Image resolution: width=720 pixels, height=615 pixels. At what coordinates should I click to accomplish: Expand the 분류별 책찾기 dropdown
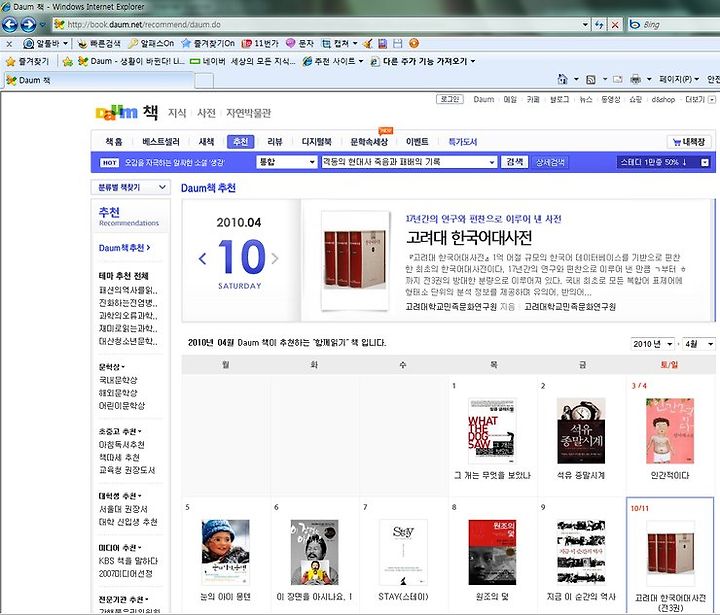131,187
